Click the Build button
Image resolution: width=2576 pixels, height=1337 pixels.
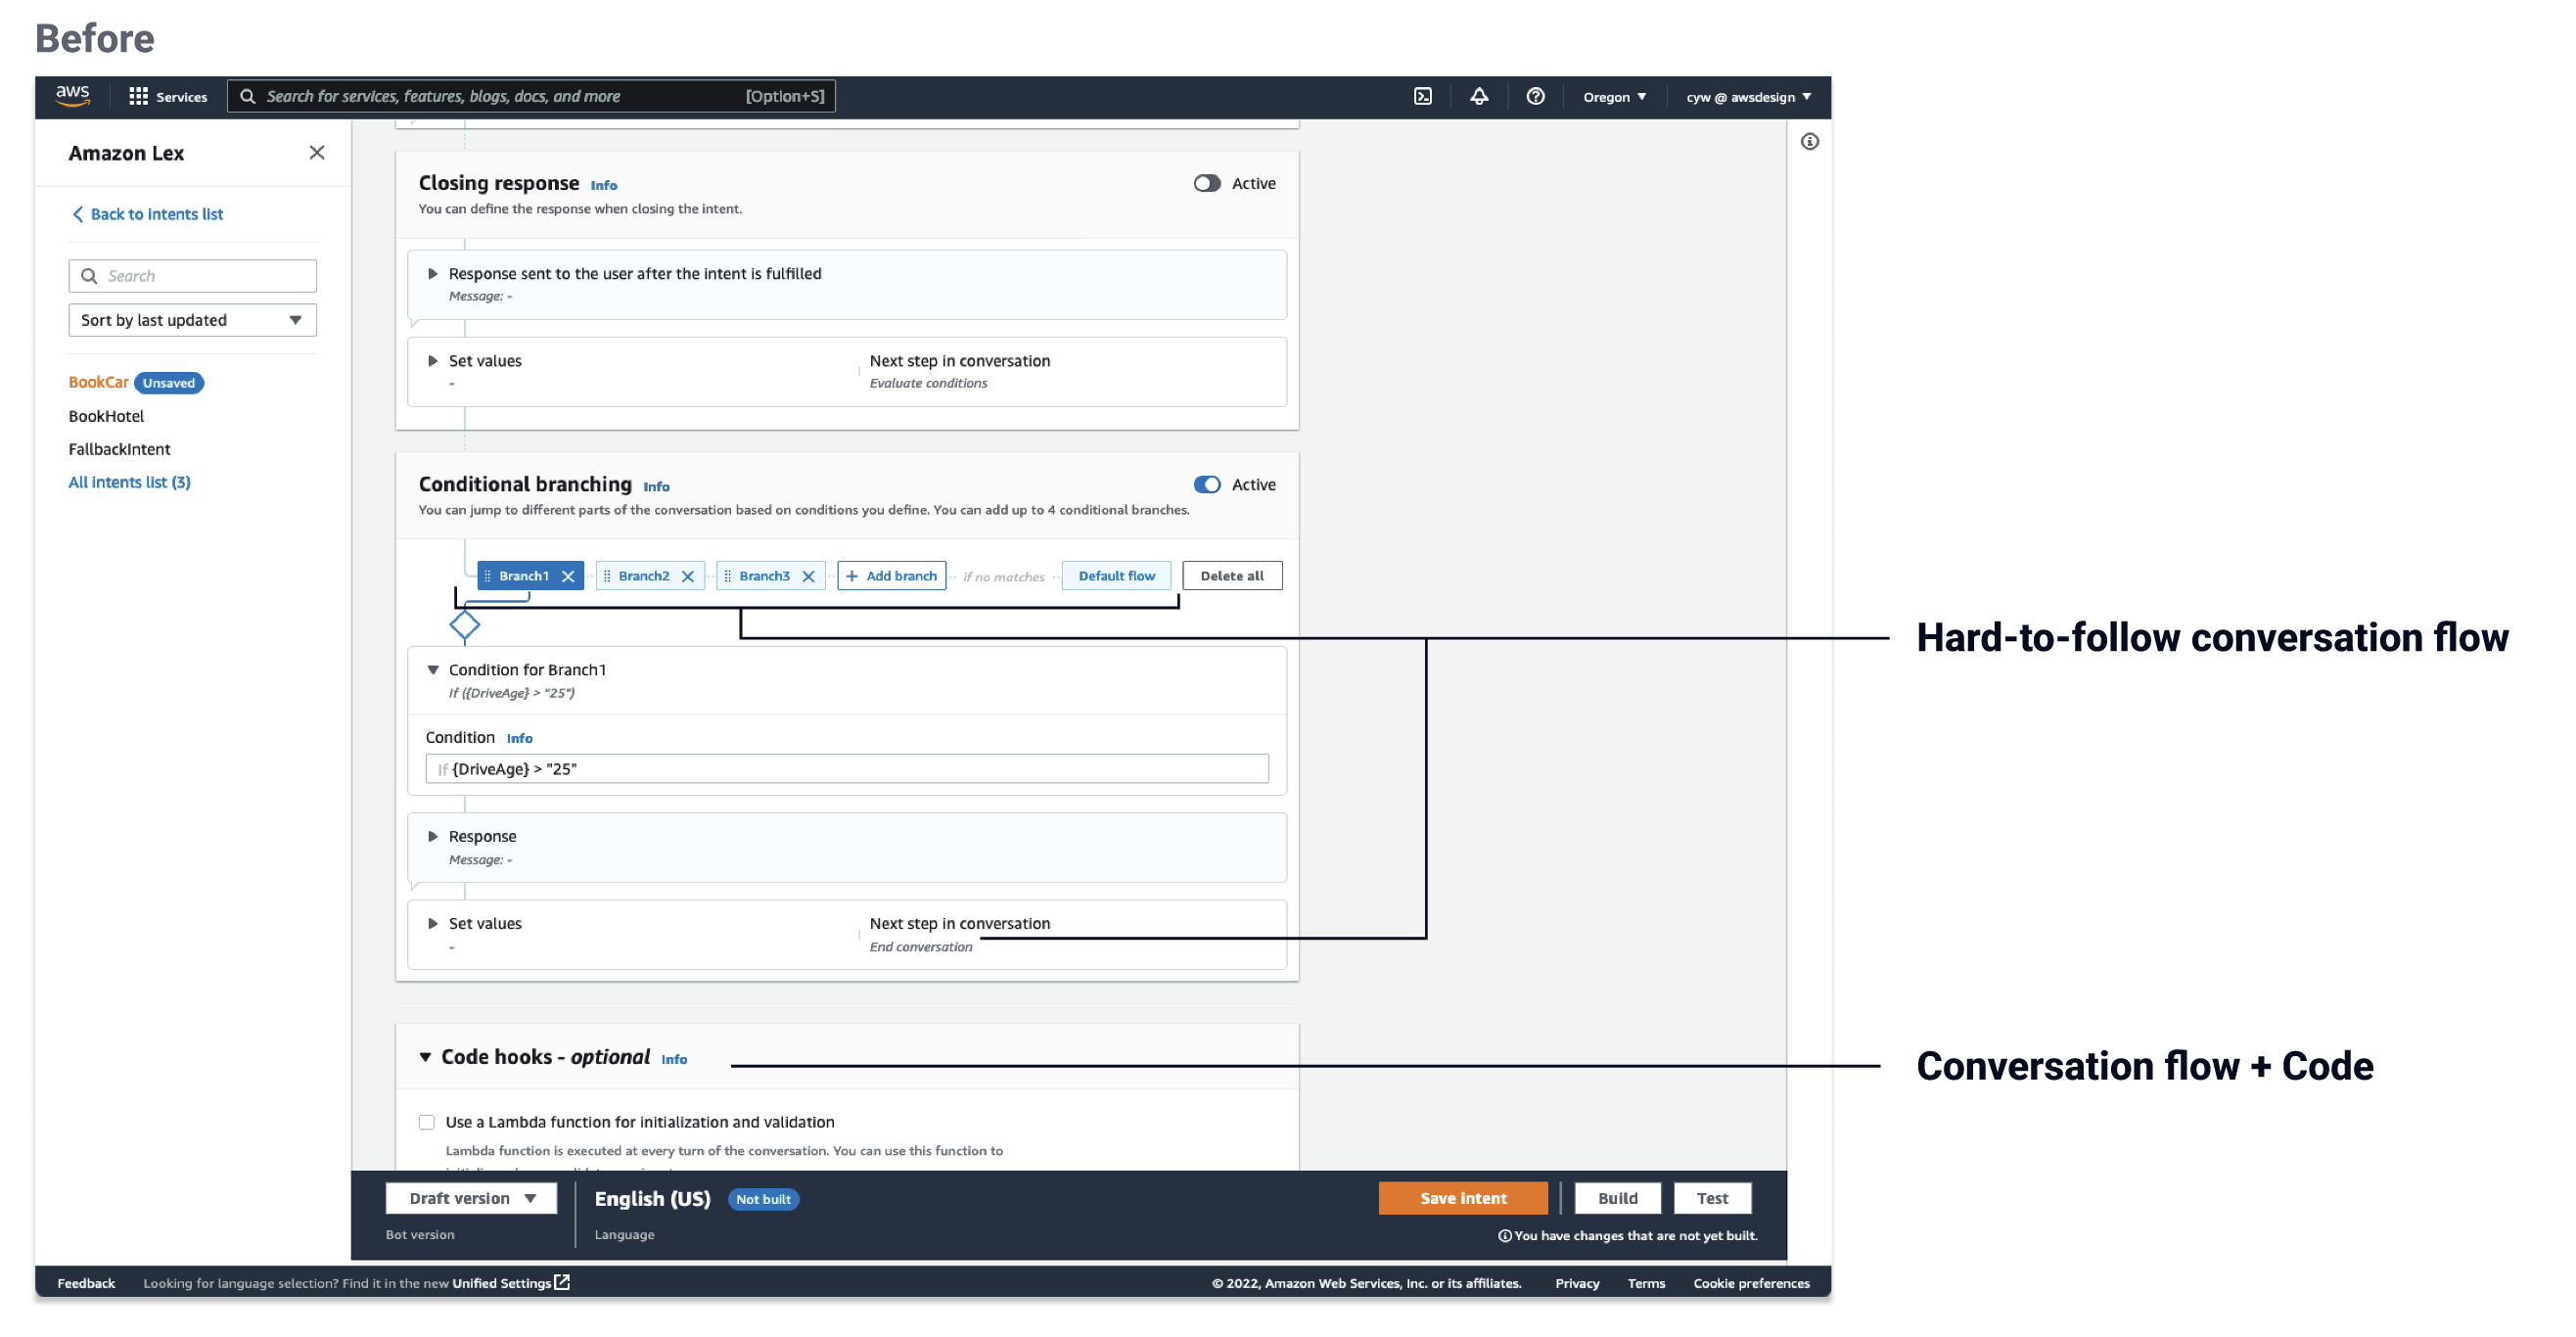tap(1617, 1199)
